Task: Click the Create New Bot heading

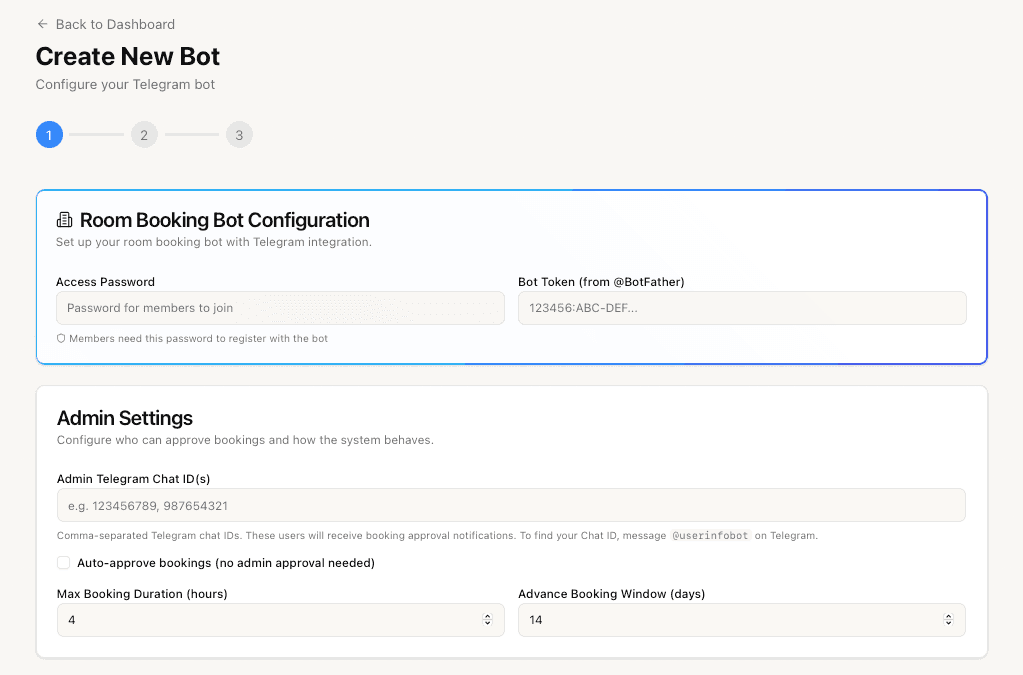Action: (x=128, y=57)
